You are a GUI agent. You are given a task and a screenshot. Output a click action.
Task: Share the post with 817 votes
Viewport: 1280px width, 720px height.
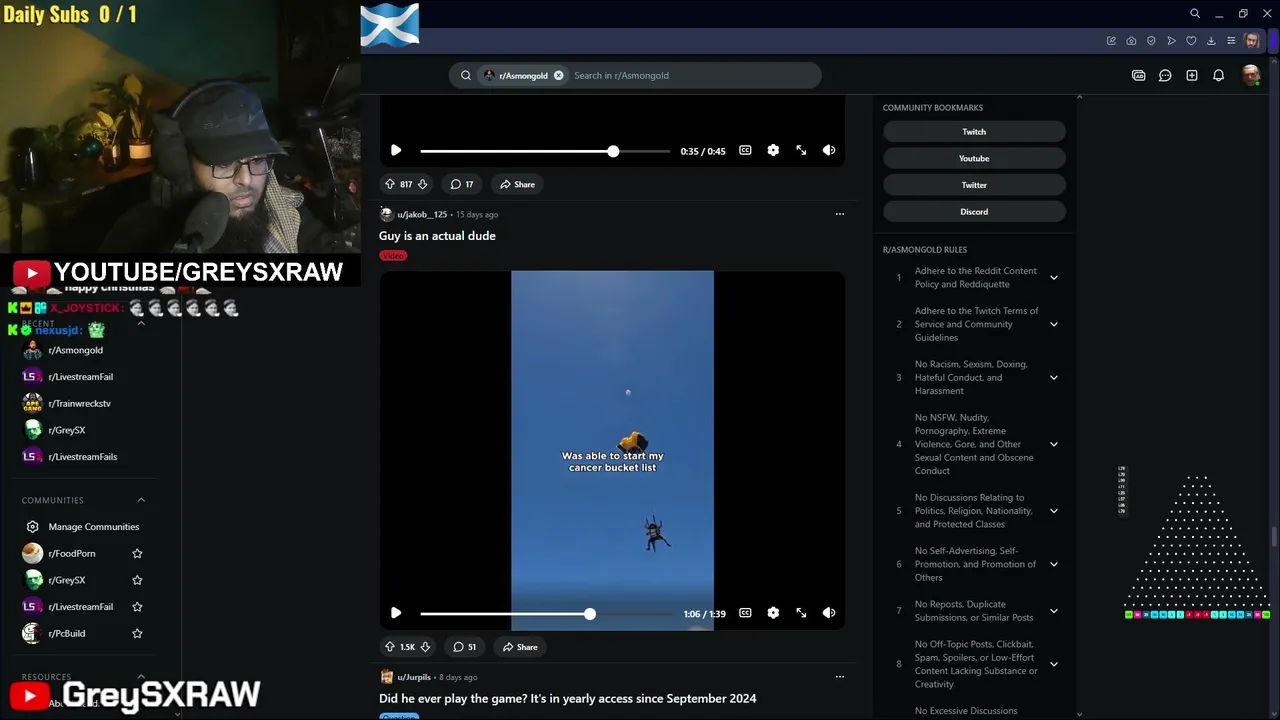pyautogui.click(x=518, y=184)
